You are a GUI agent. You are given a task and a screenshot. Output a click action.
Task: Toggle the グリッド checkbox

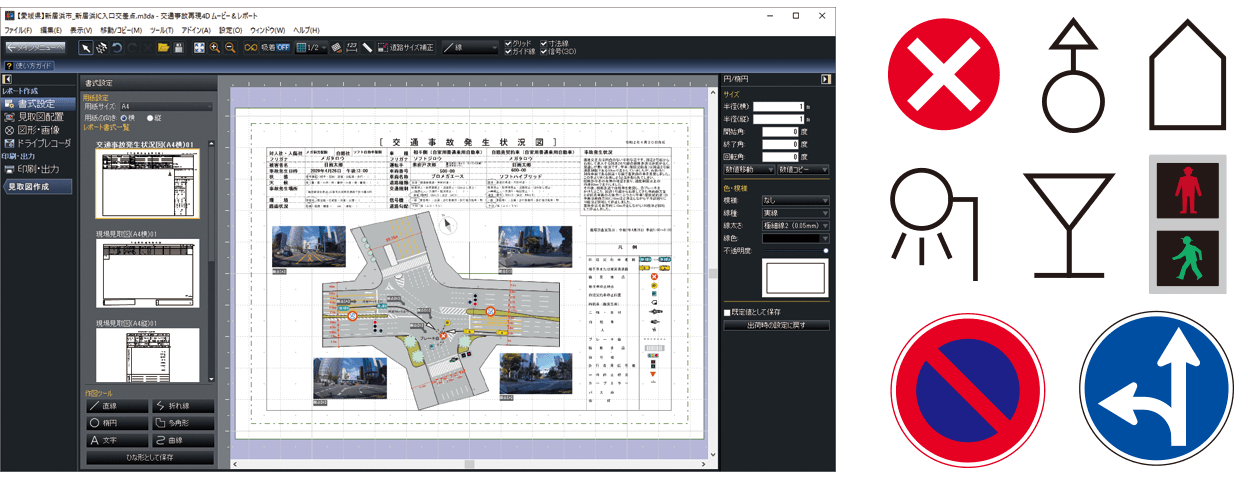coord(509,43)
